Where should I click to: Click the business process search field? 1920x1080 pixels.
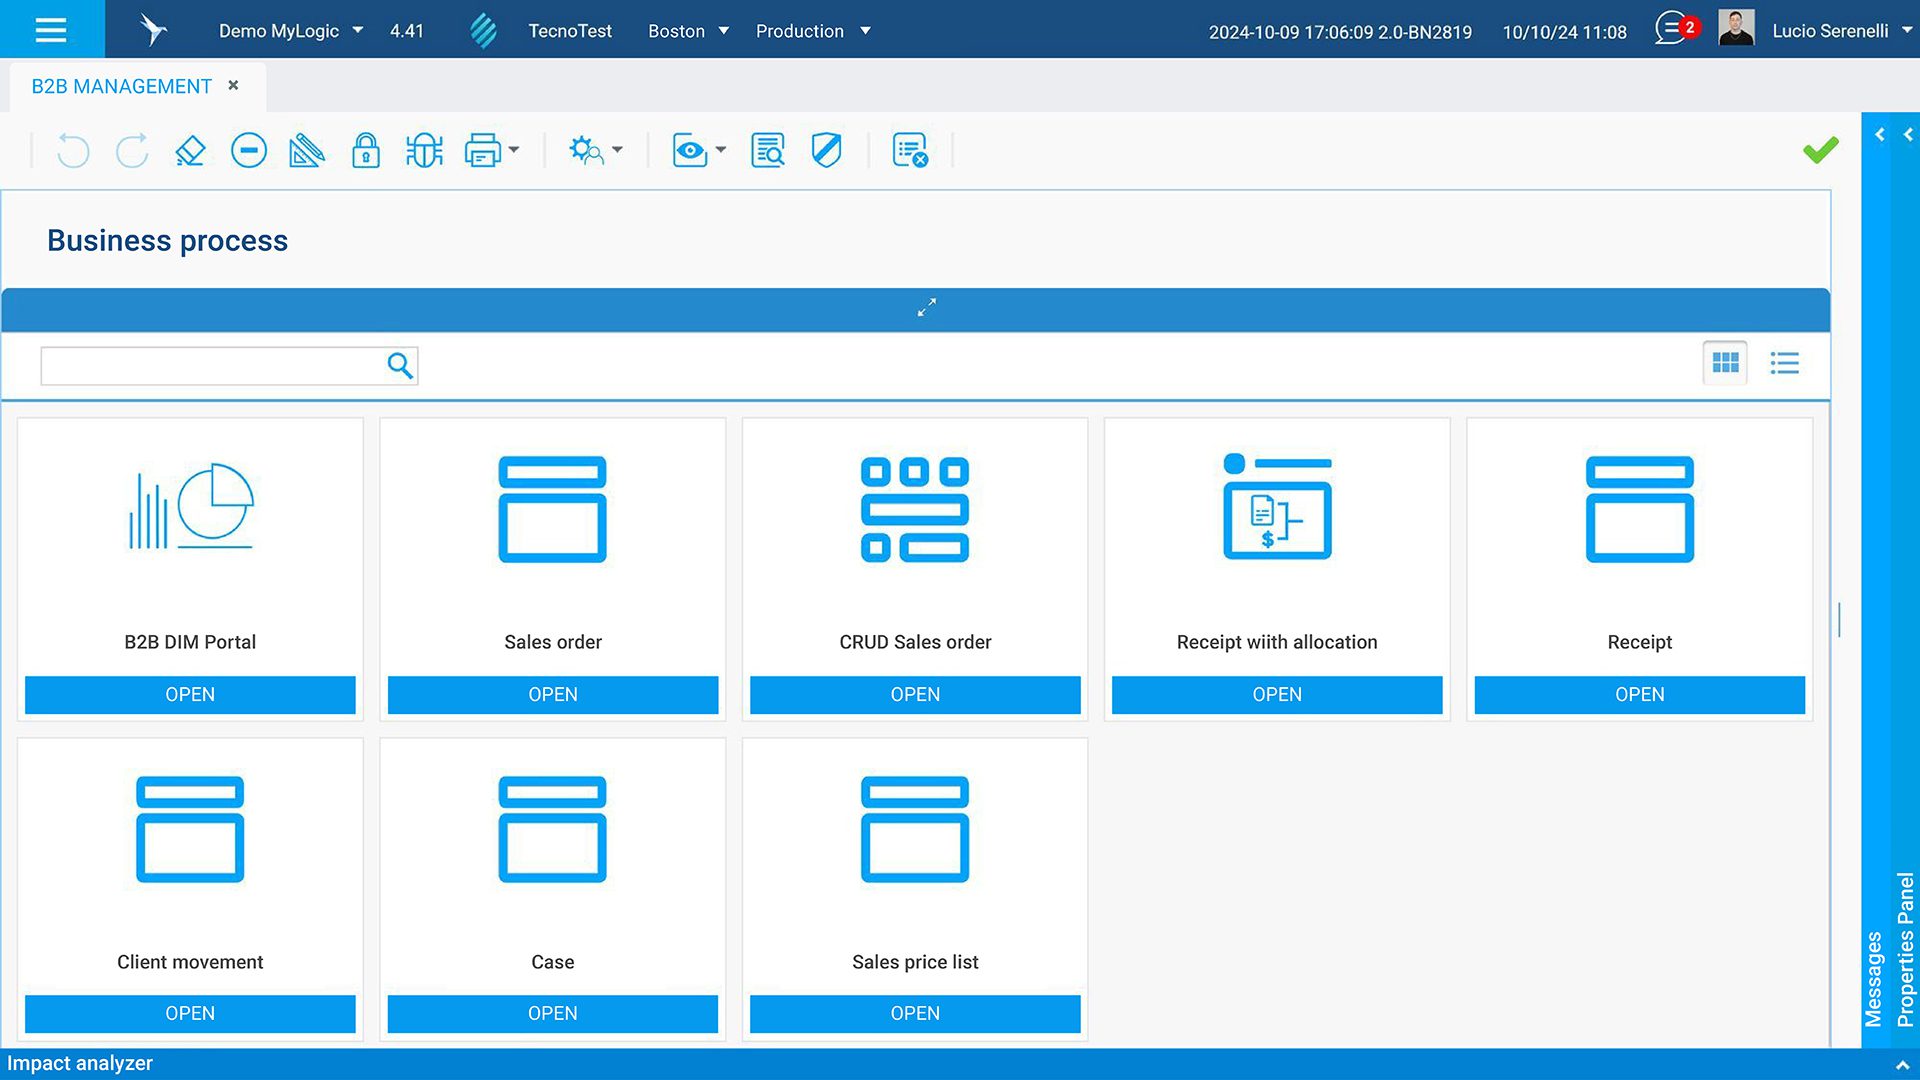pyautogui.click(x=212, y=366)
